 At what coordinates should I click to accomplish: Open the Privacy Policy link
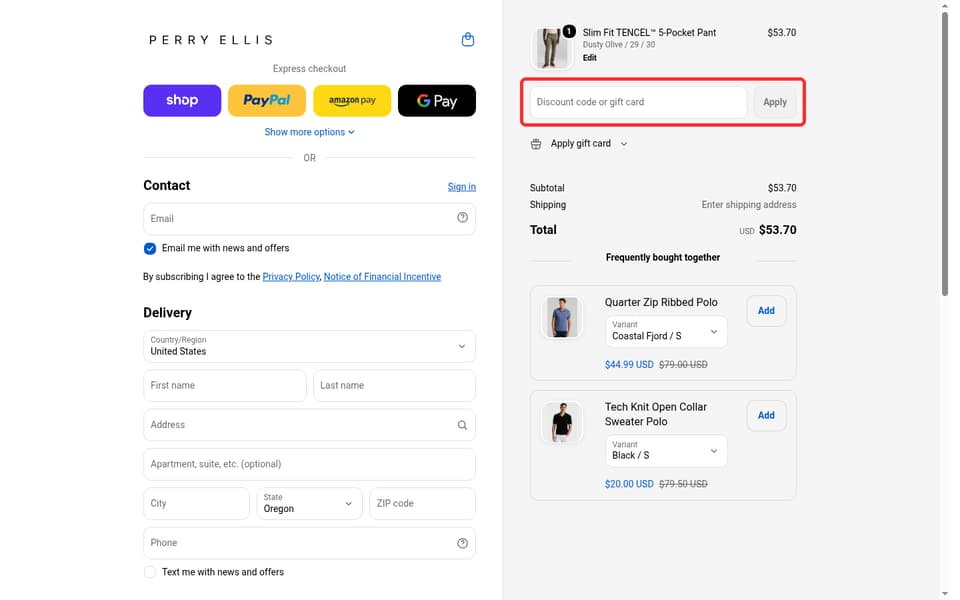(291, 277)
